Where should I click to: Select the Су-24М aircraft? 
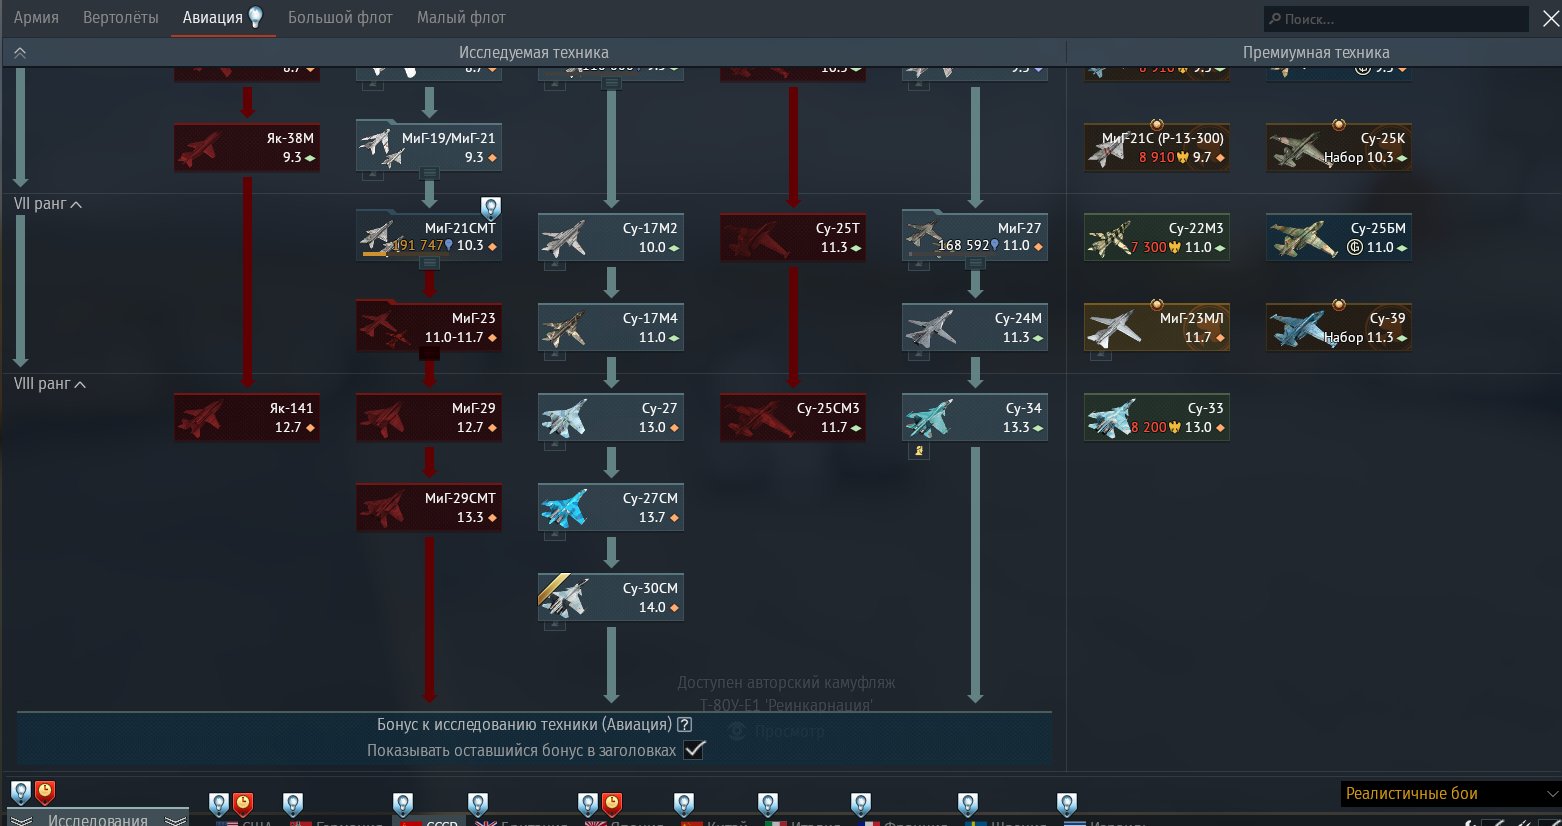[975, 327]
